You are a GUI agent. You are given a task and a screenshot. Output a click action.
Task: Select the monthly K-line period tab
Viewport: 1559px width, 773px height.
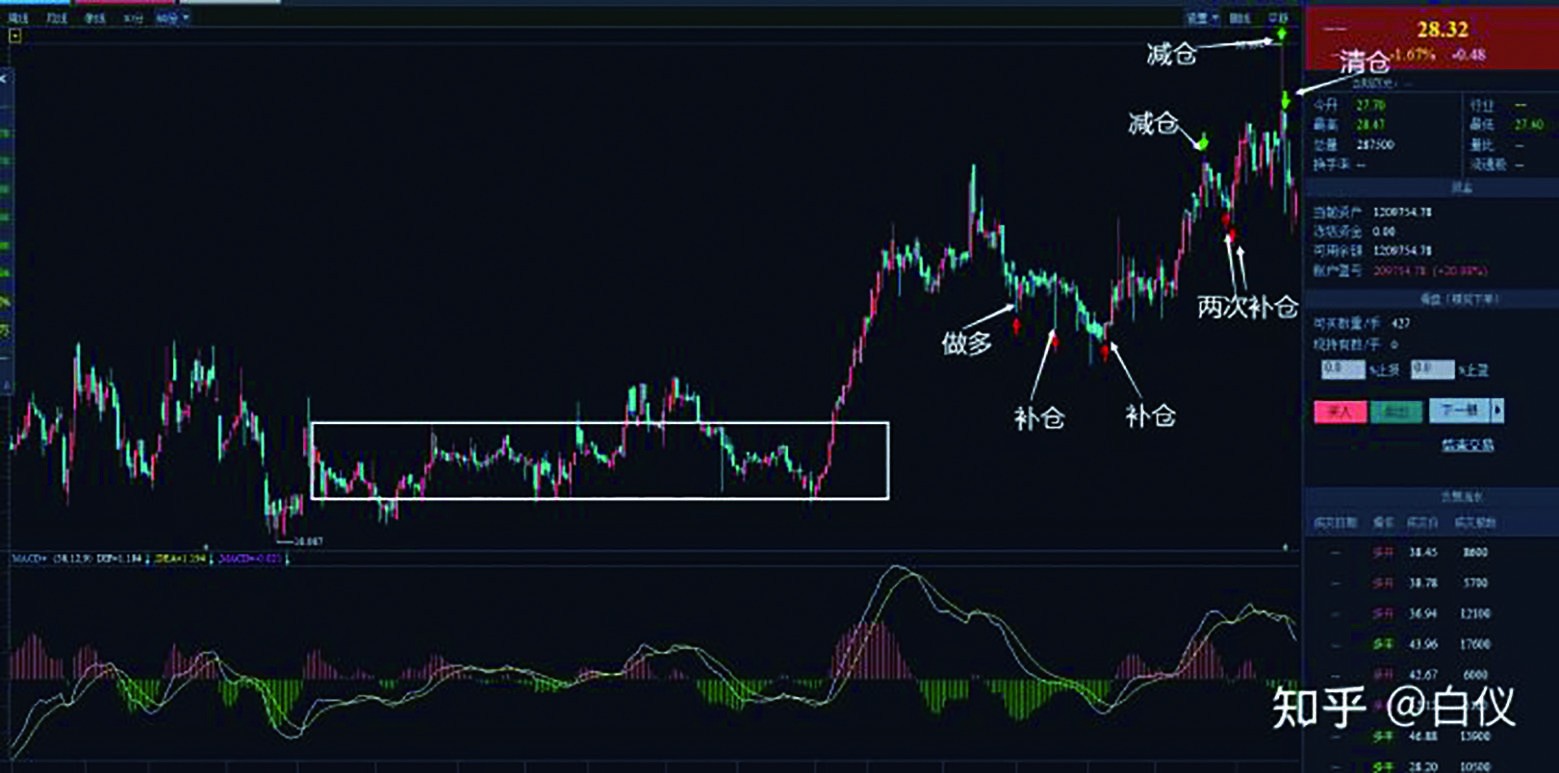pyautogui.click(x=56, y=19)
